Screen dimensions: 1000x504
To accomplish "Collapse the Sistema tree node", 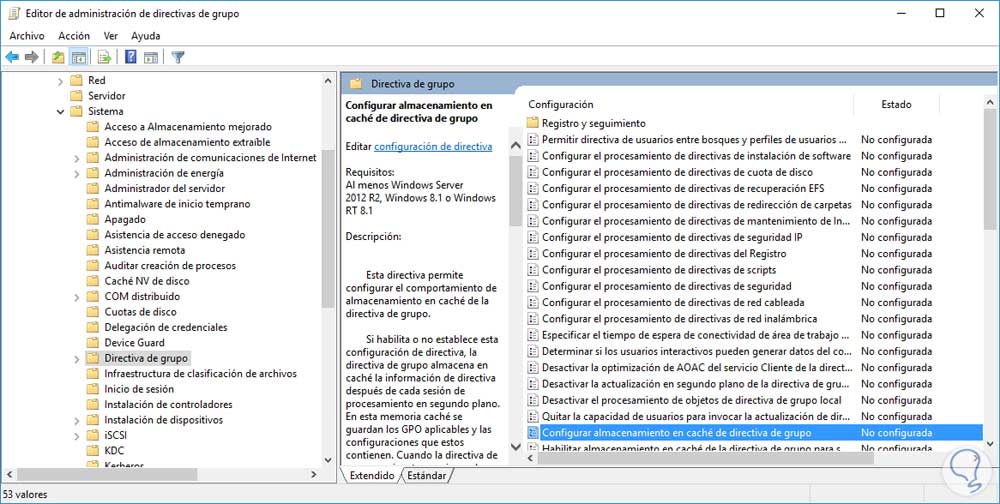I will (x=60, y=112).
